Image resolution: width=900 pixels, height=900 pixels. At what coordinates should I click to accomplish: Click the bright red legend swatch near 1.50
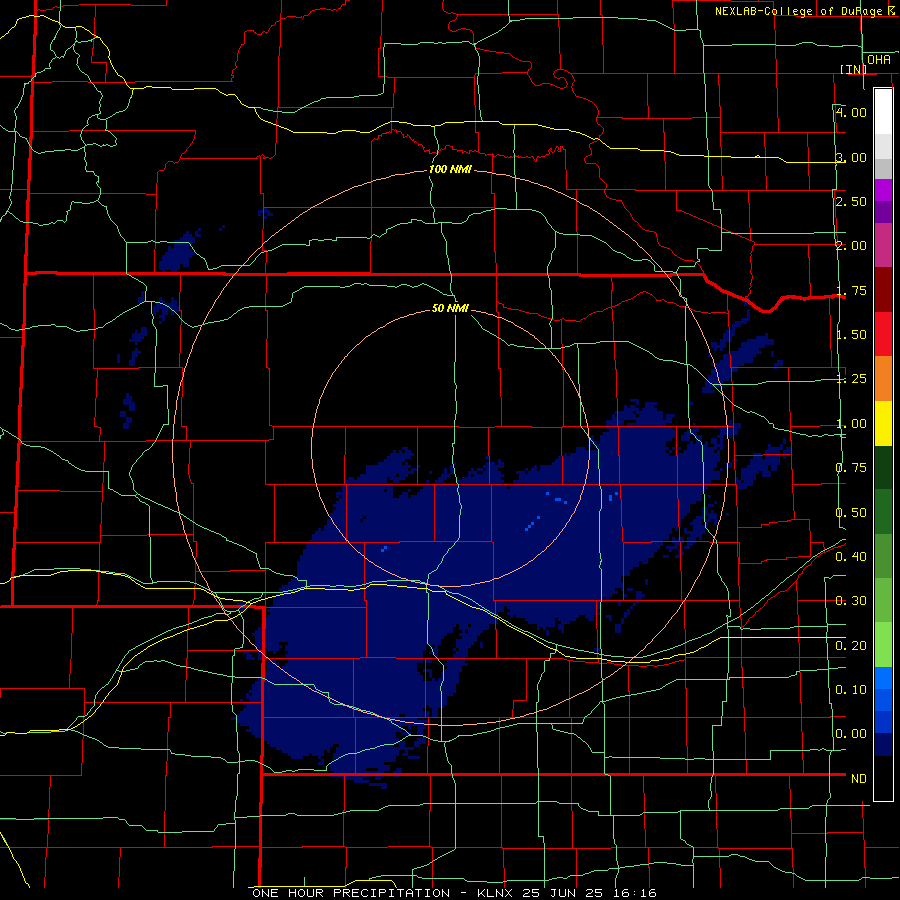pos(883,334)
